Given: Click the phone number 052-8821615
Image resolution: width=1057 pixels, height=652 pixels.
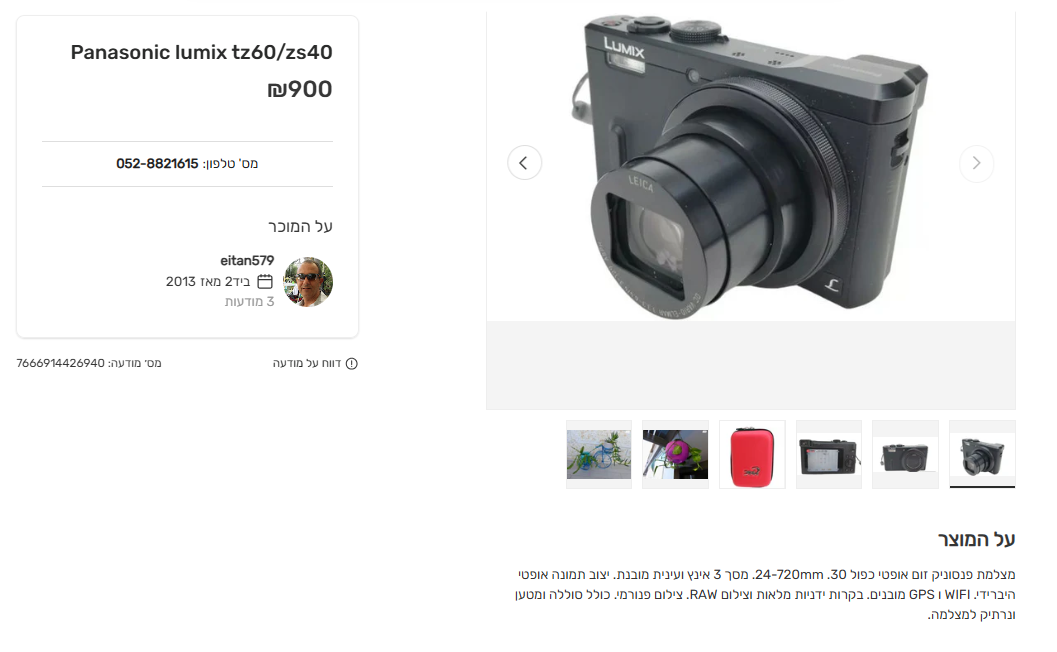Looking at the screenshot, I should coord(157,163).
